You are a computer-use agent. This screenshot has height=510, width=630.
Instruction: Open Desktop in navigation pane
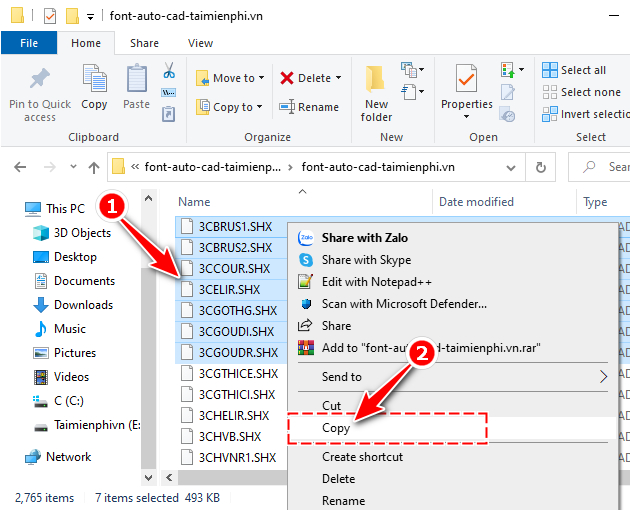[x=65, y=257]
